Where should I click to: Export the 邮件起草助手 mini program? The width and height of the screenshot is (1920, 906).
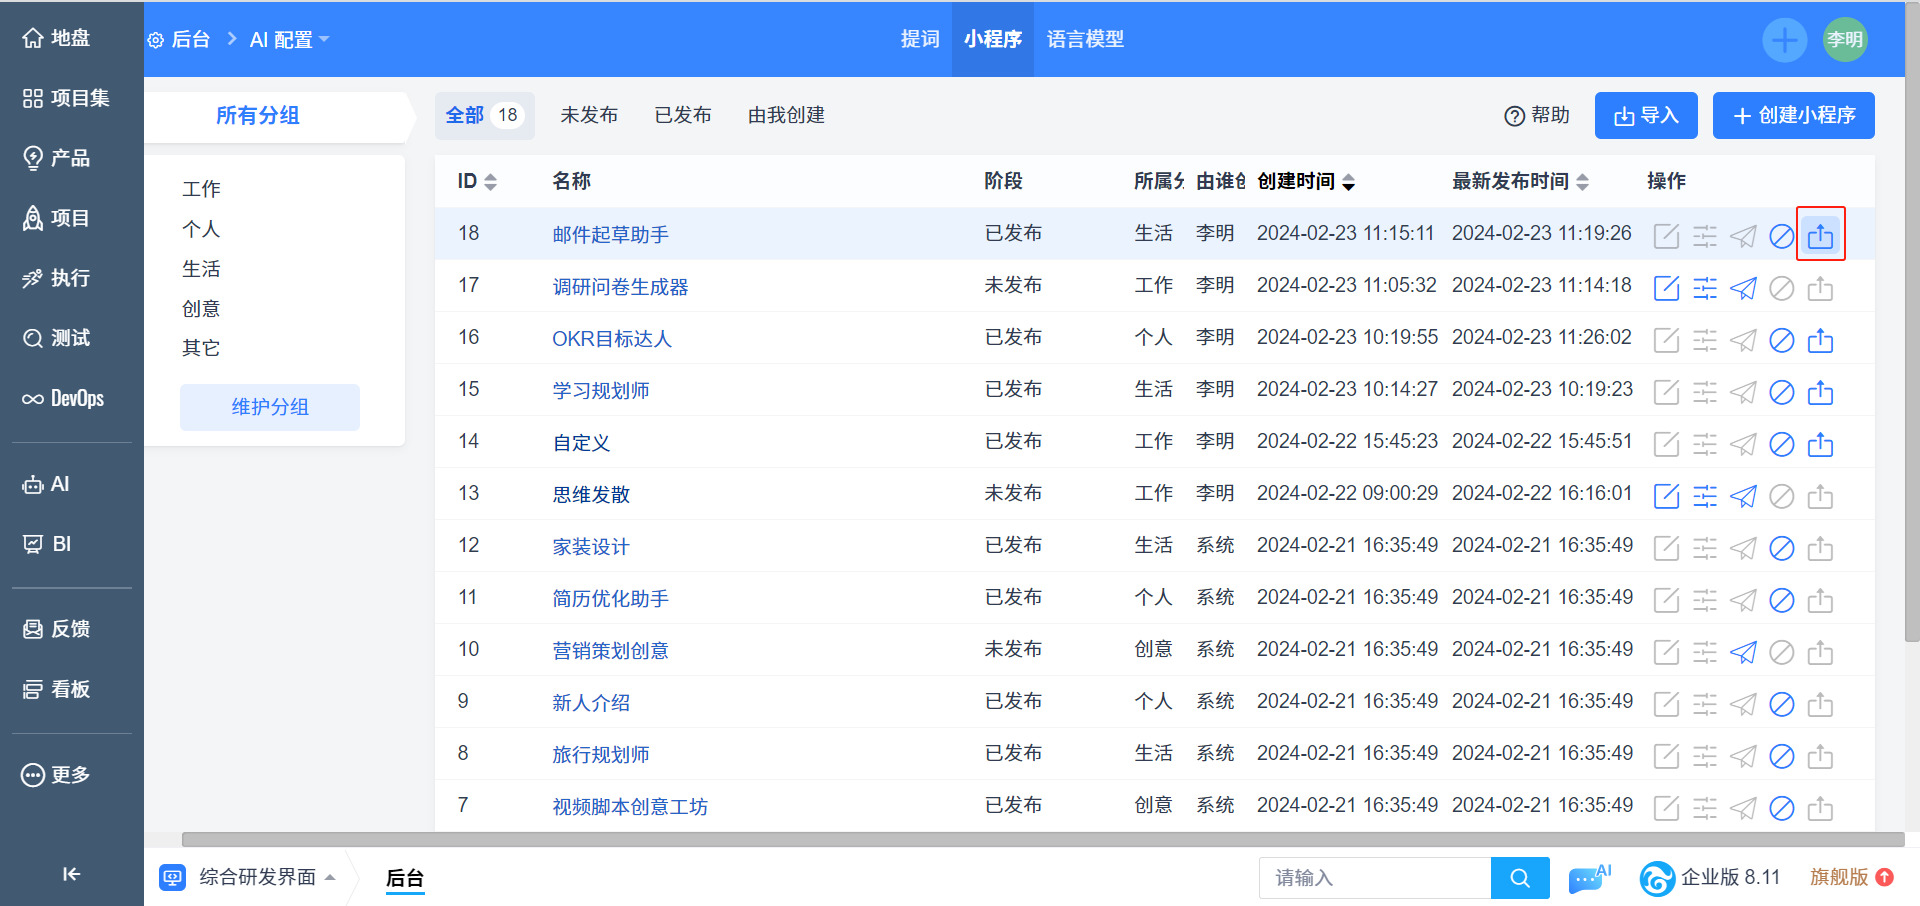[1820, 235]
